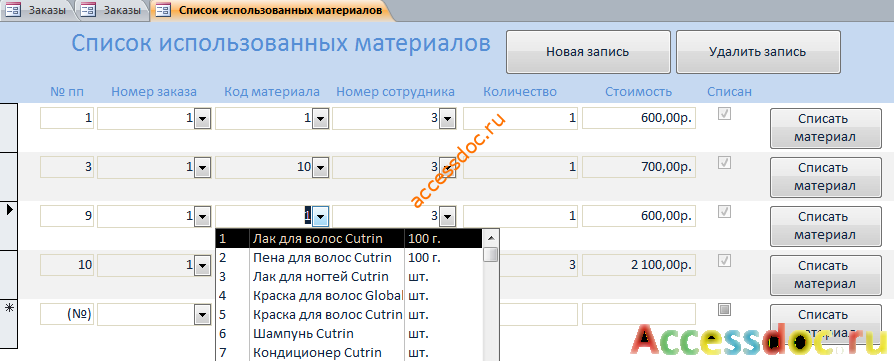Select record № 3 with its row selector
894x361 pixels.
(x=9, y=177)
